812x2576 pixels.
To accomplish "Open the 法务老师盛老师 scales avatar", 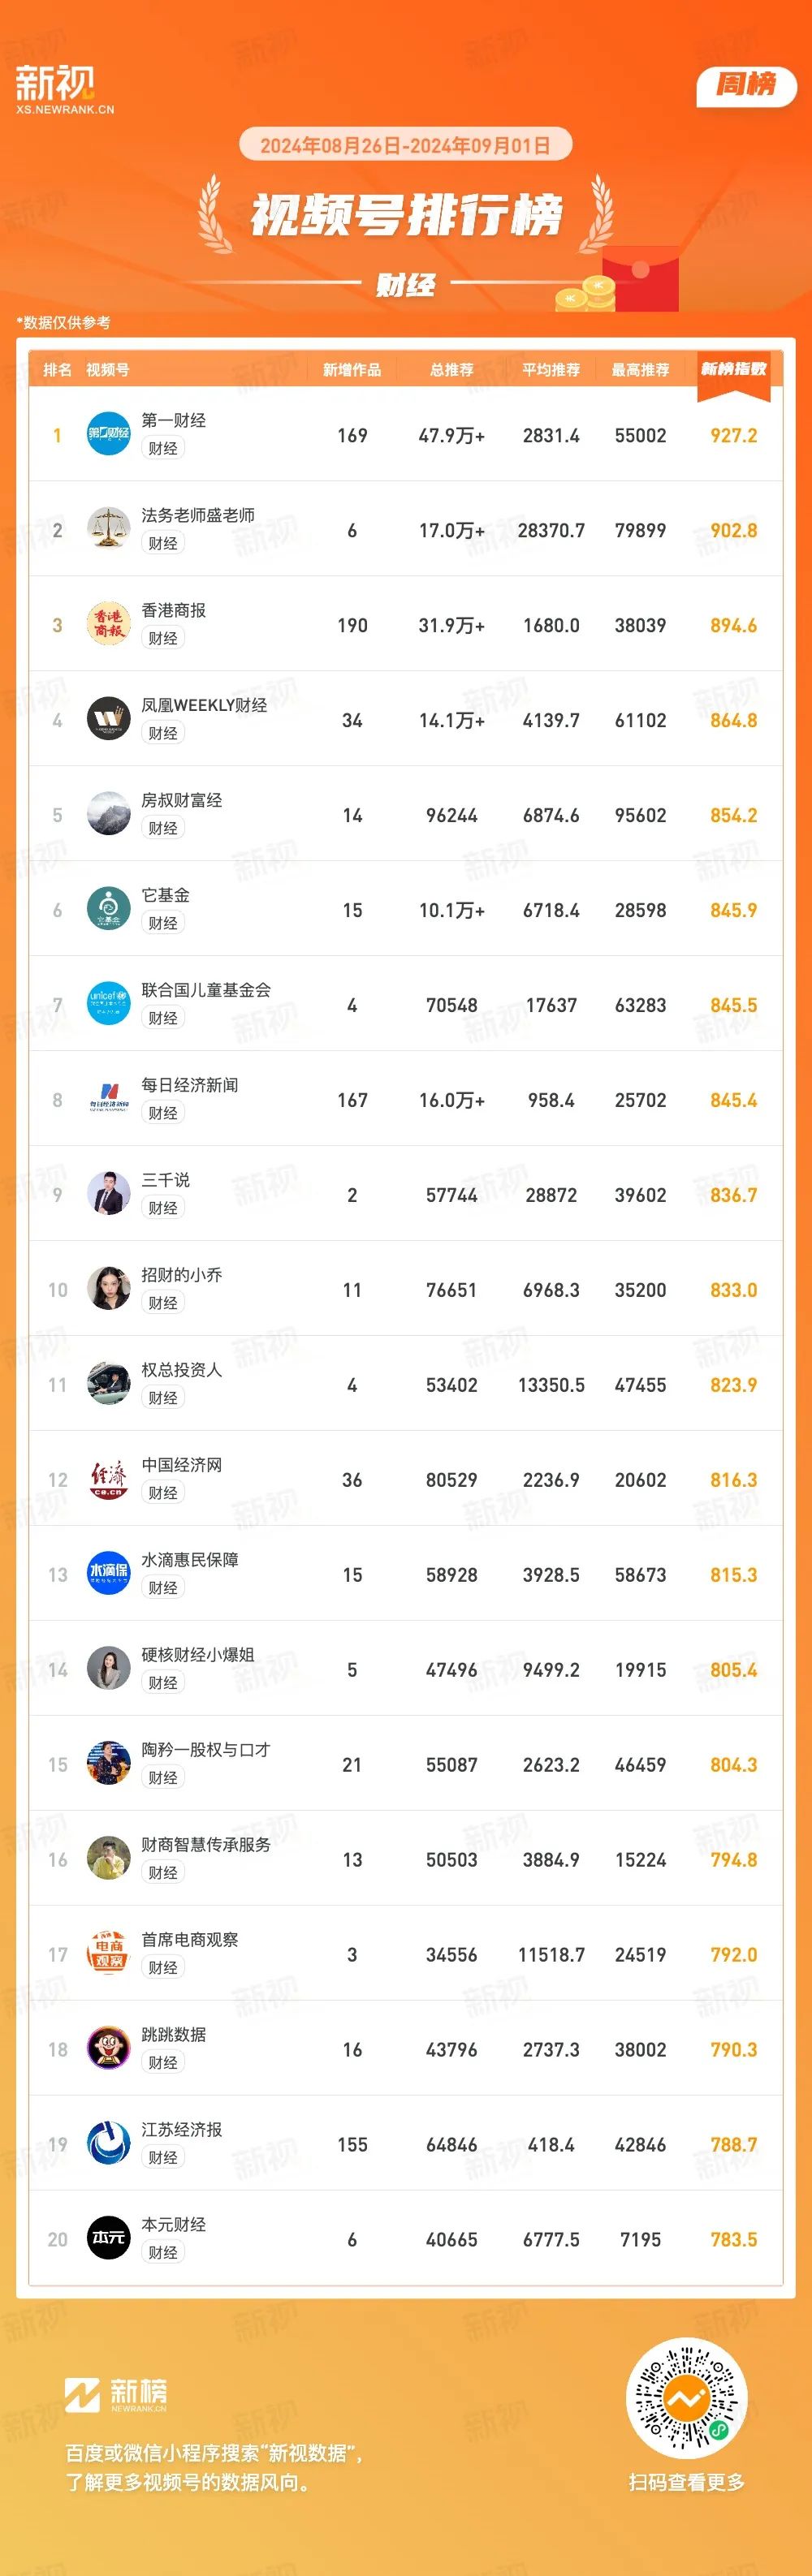I will (x=108, y=529).
